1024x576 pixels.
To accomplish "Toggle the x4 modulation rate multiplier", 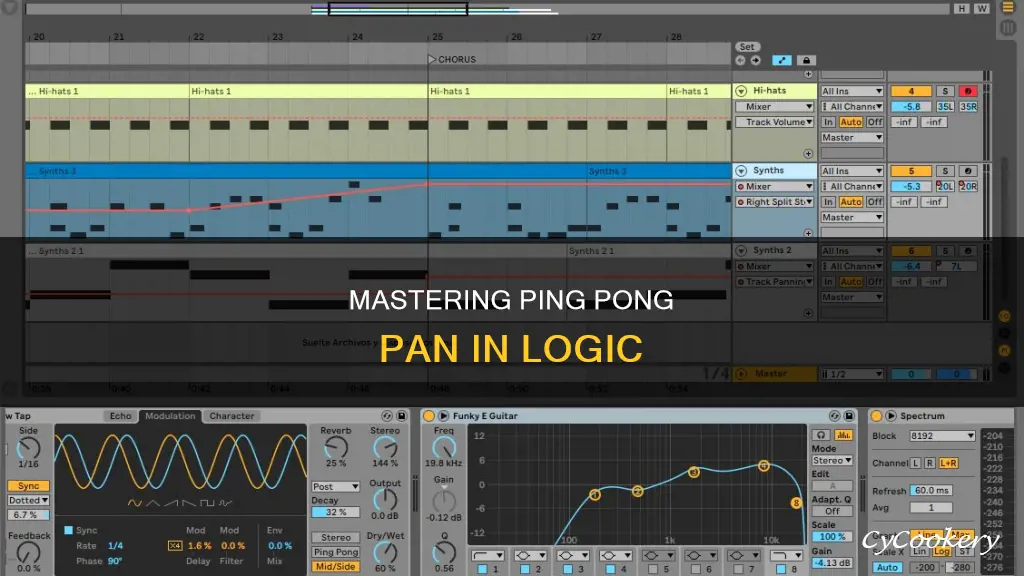I will (x=175, y=546).
